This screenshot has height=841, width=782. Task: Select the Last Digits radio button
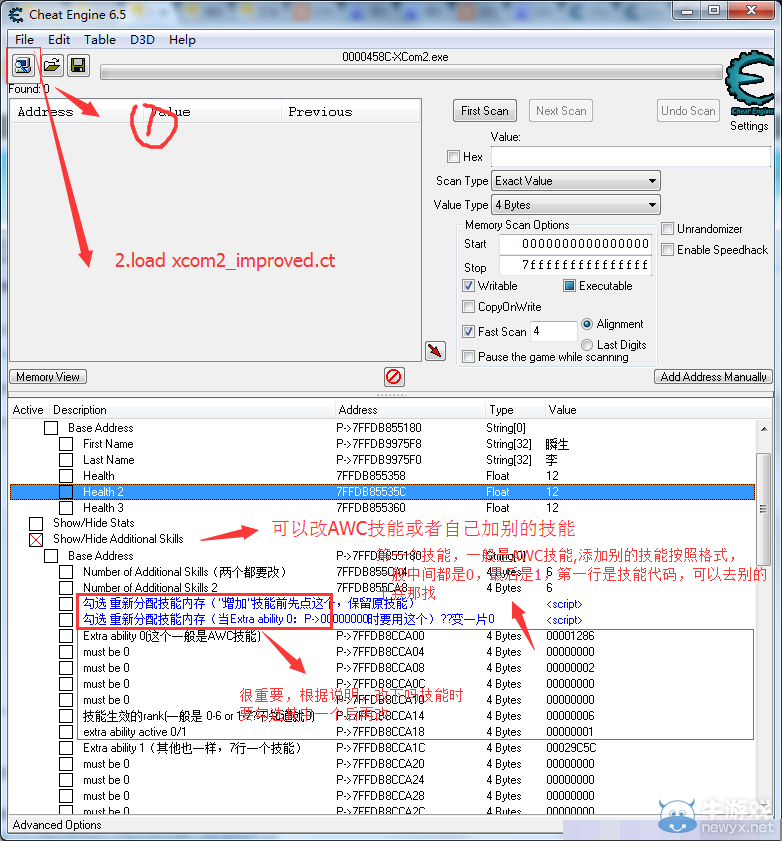(x=587, y=345)
